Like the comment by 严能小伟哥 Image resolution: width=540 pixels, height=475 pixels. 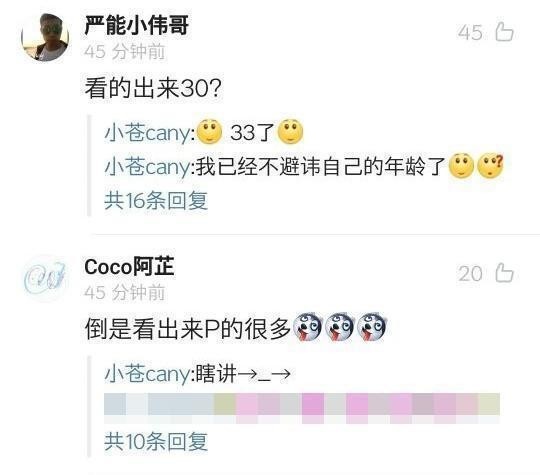point(504,32)
